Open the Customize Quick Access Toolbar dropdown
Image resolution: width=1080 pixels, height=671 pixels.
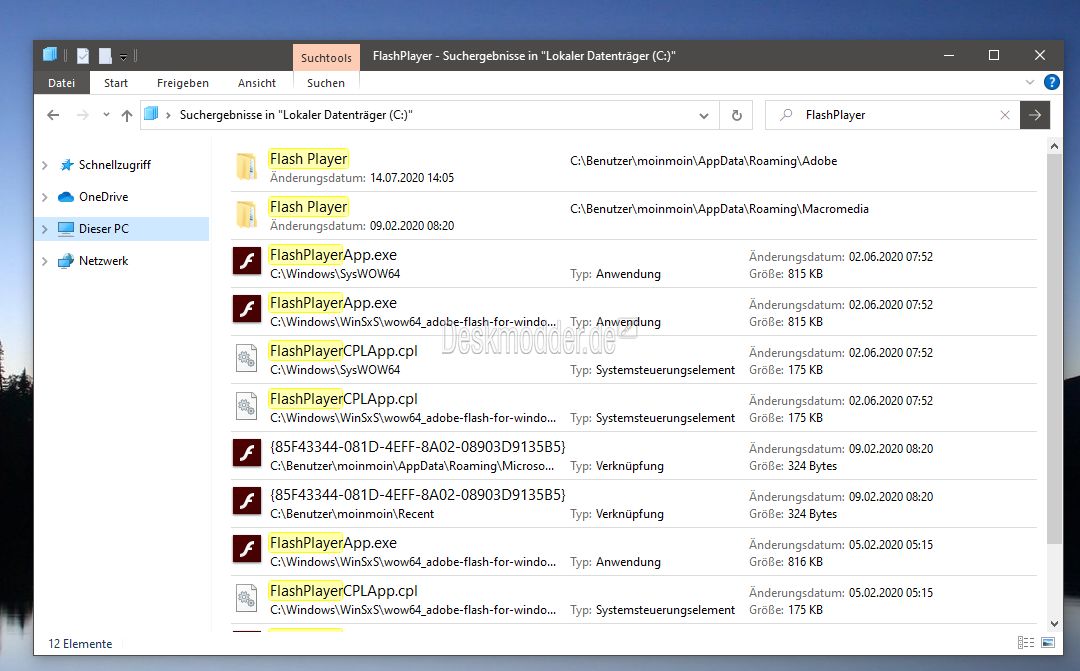pos(123,56)
